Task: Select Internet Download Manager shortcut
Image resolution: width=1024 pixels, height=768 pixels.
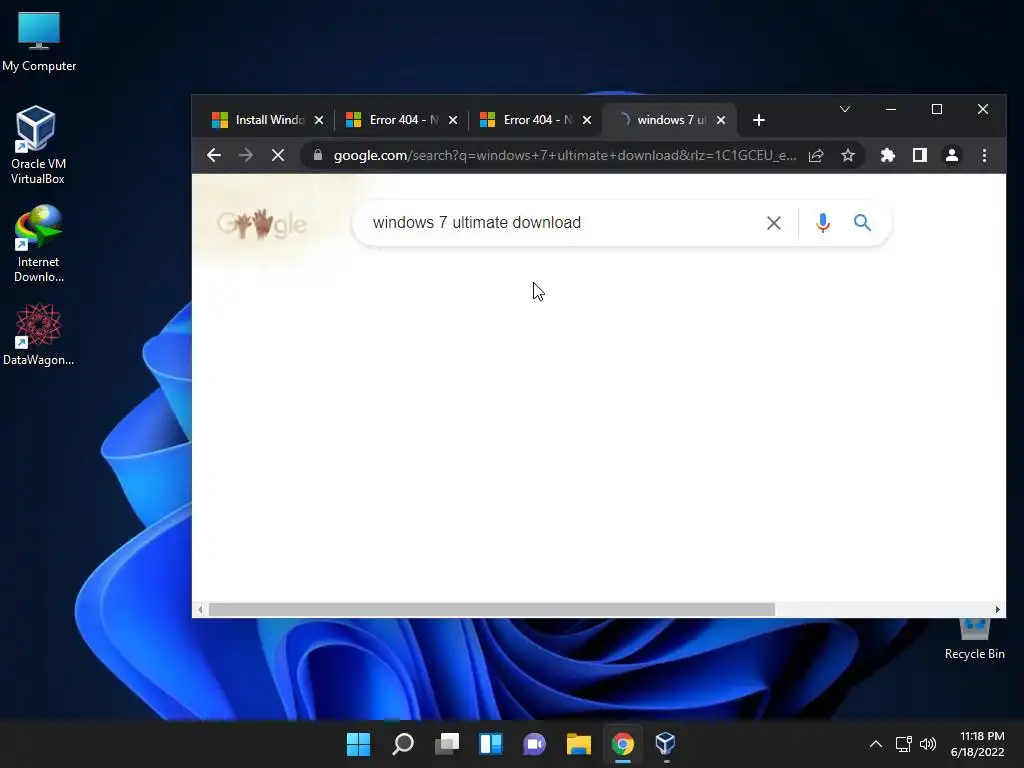Action: tap(38, 244)
